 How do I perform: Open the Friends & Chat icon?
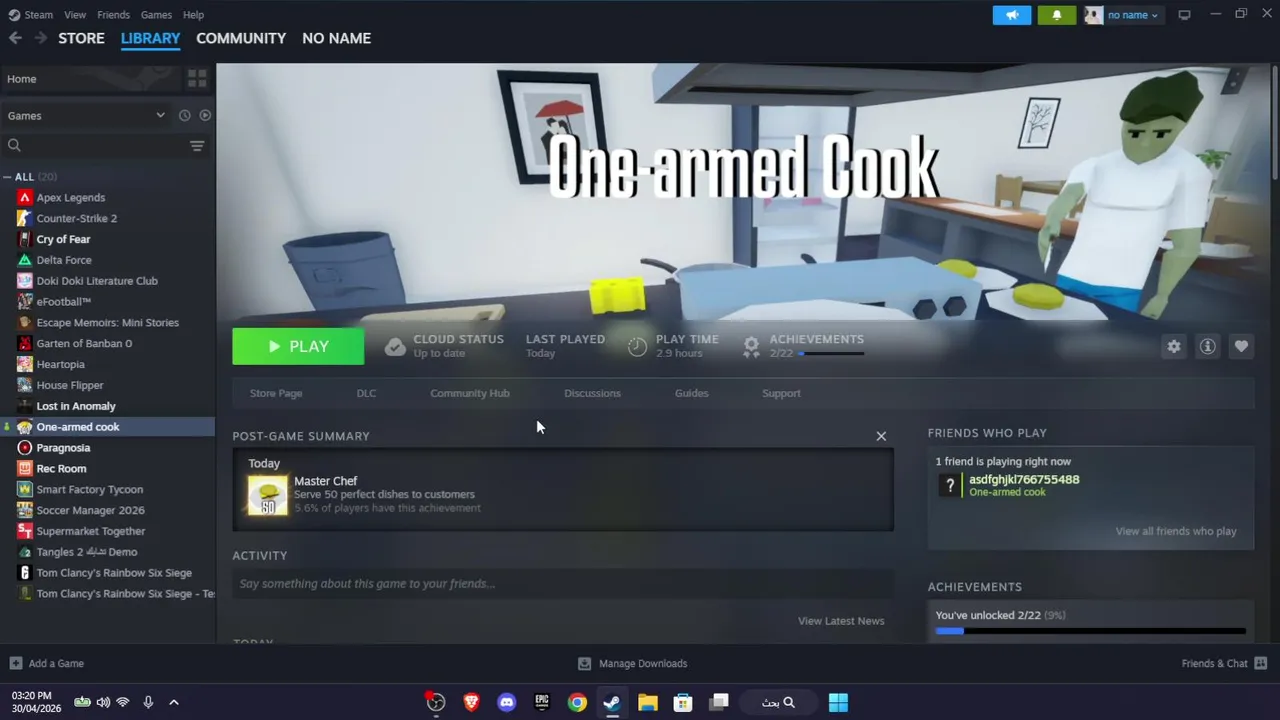(x=1261, y=663)
